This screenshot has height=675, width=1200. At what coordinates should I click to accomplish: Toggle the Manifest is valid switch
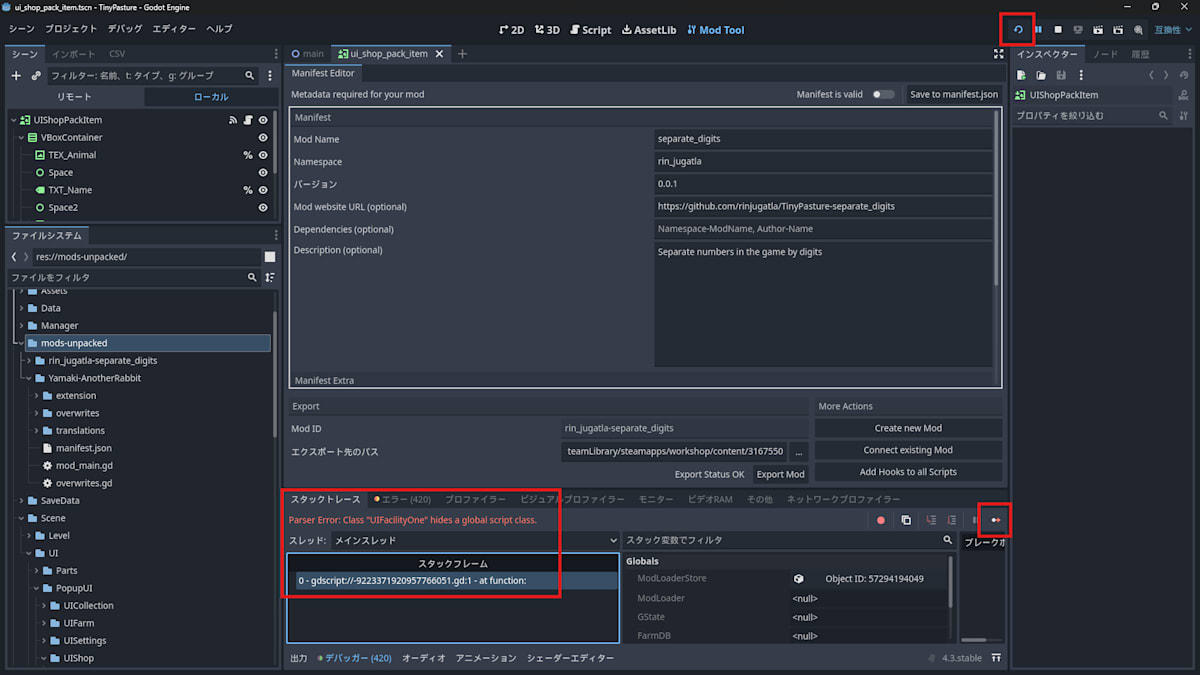[883, 94]
